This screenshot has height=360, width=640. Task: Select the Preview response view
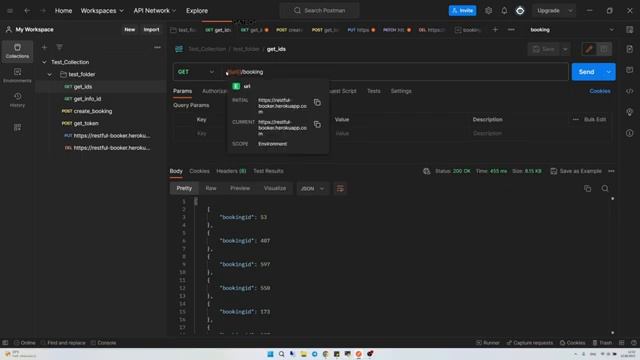click(x=240, y=188)
